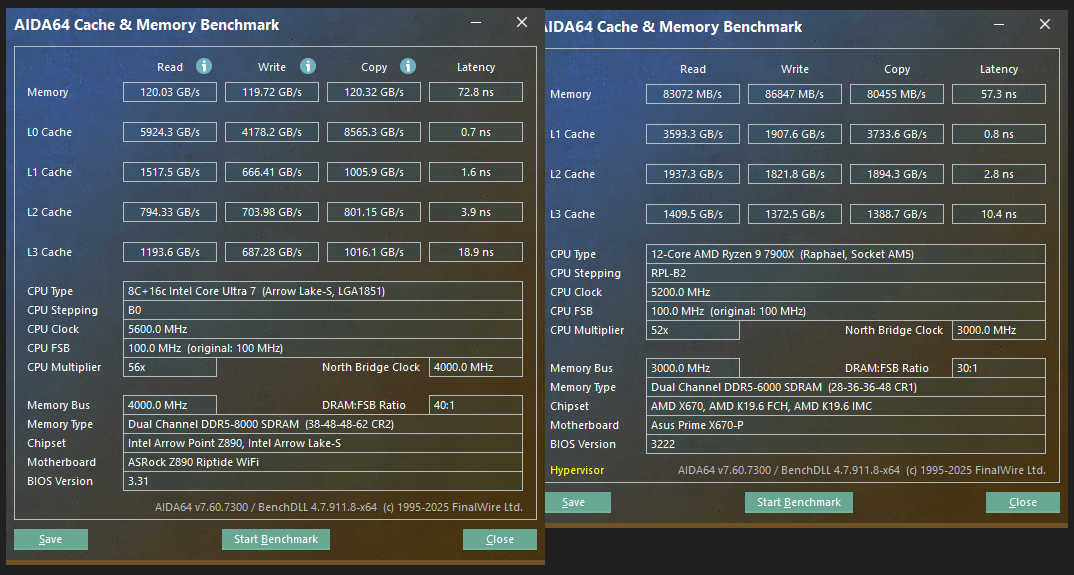Click Memory Type field DDR5-8000 SDRAM
The height and width of the screenshot is (575, 1074).
click(x=323, y=424)
